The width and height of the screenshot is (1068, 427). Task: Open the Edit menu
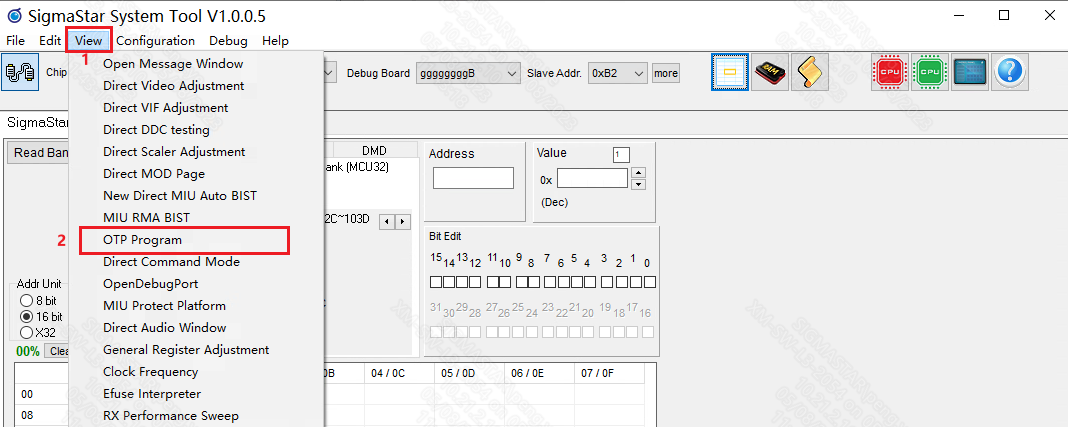50,41
